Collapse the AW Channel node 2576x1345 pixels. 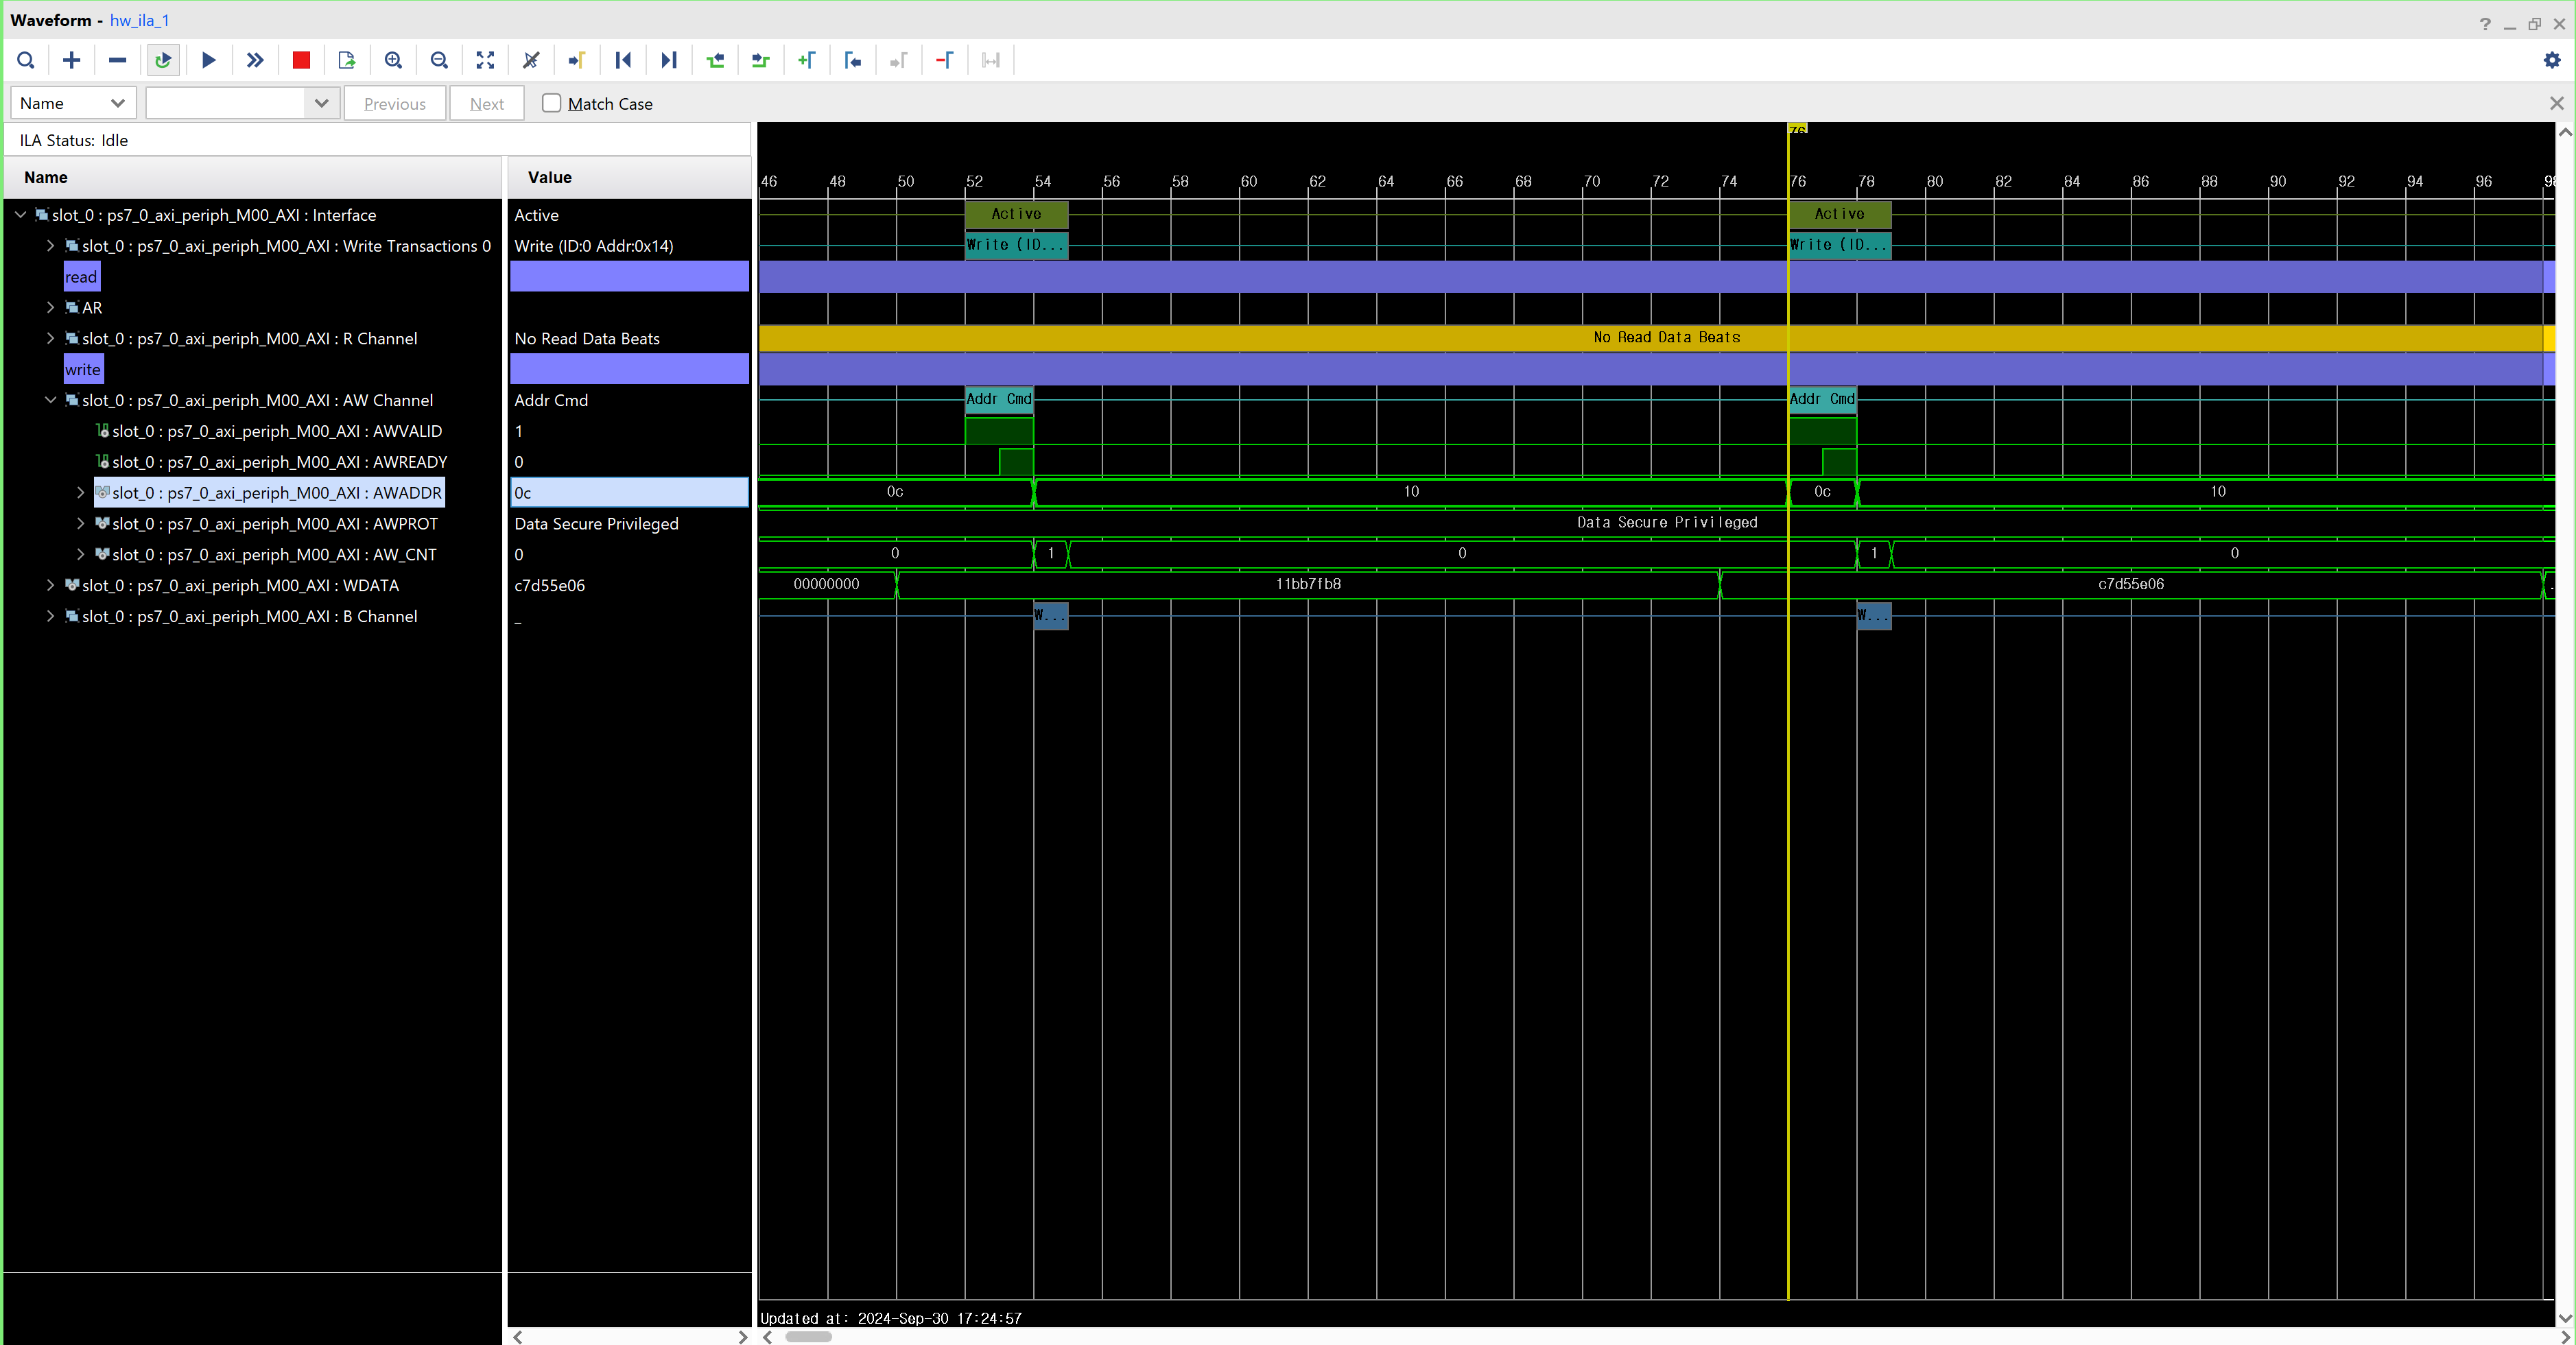(x=50, y=400)
